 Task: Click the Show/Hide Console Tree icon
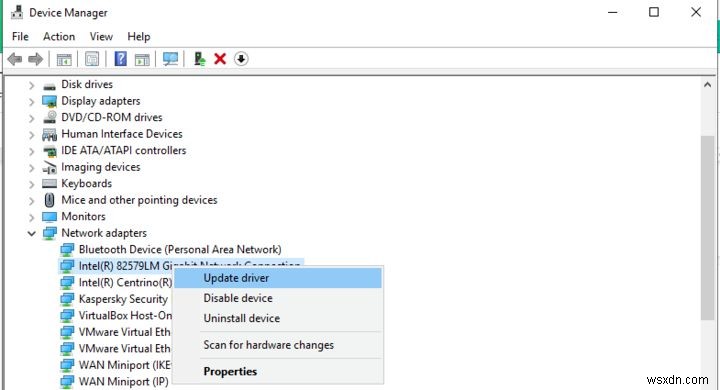click(x=64, y=59)
